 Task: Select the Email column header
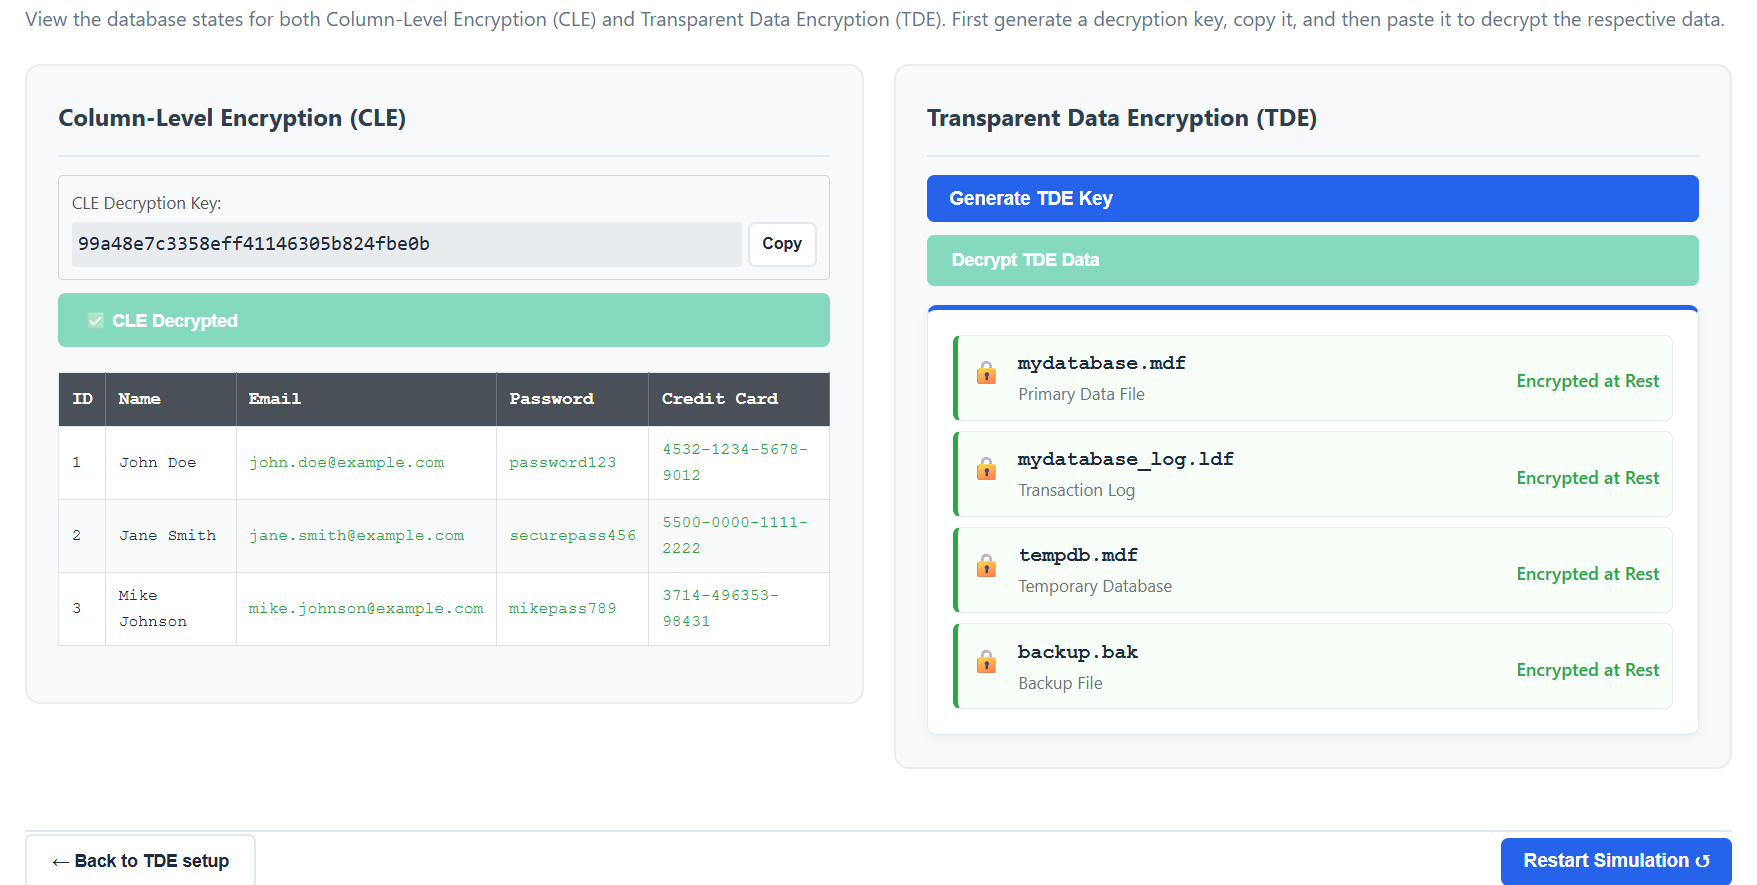275,399
